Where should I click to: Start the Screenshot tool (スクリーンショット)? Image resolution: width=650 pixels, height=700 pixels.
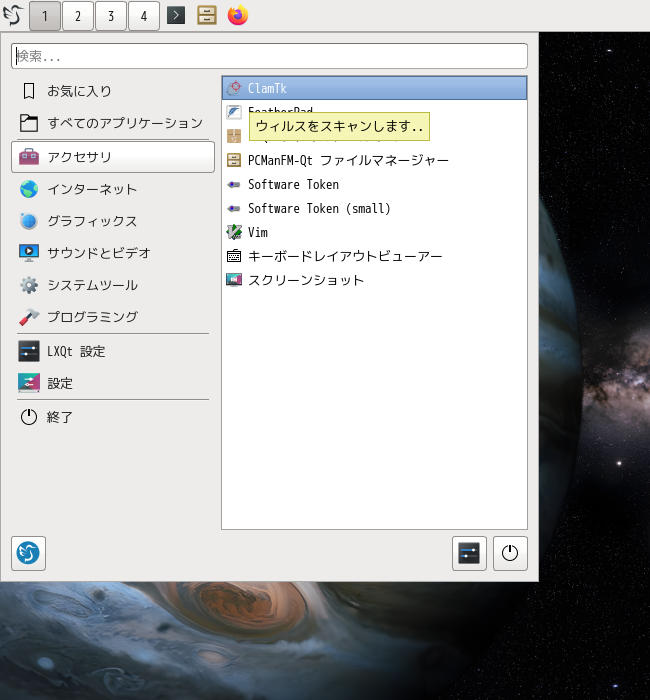305,280
